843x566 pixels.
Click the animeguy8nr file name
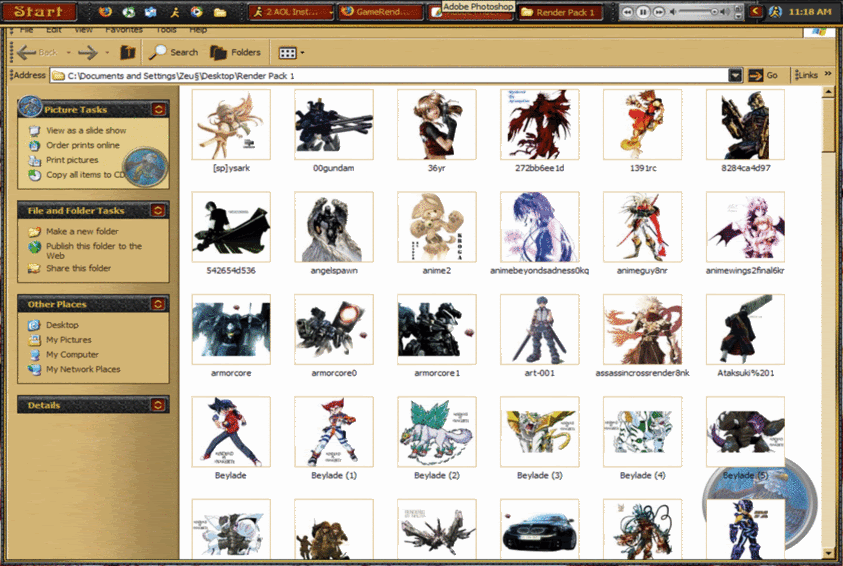pos(642,270)
